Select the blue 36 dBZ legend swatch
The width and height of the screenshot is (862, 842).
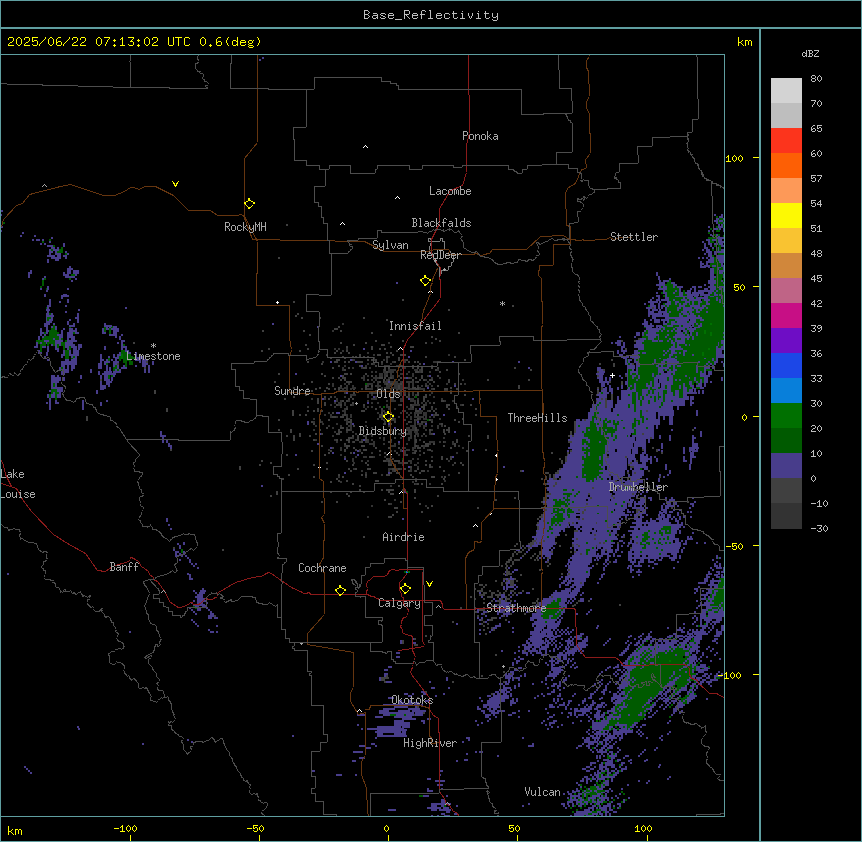point(786,365)
